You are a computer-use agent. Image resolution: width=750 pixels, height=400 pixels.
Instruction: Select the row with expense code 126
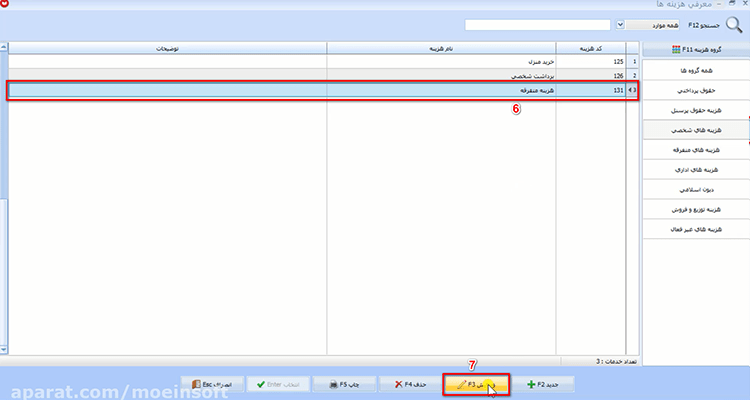click(323, 76)
